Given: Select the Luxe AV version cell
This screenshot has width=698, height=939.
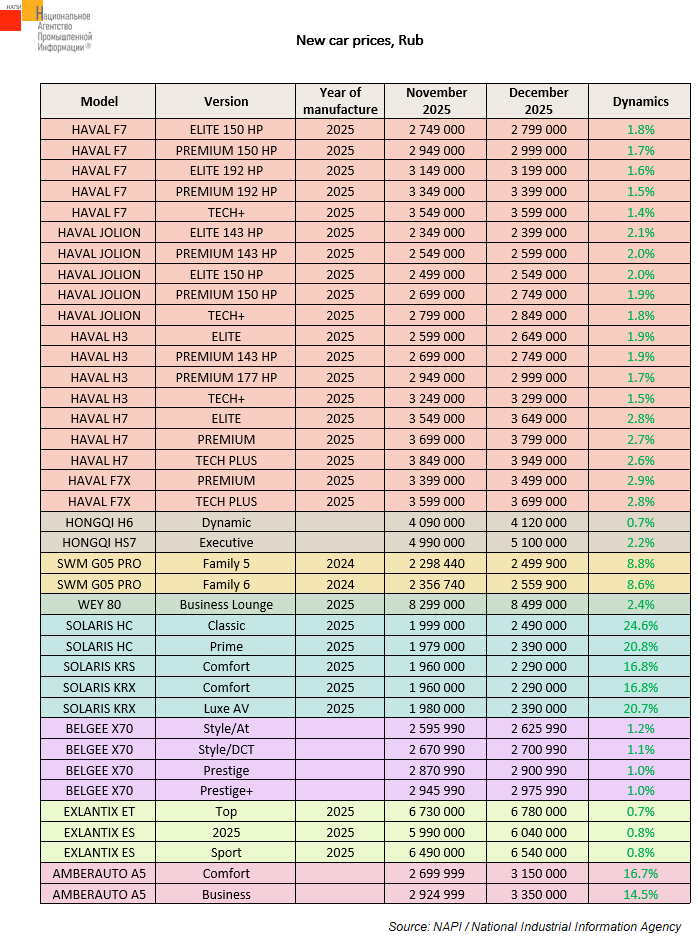Looking at the screenshot, I should click(x=226, y=709).
